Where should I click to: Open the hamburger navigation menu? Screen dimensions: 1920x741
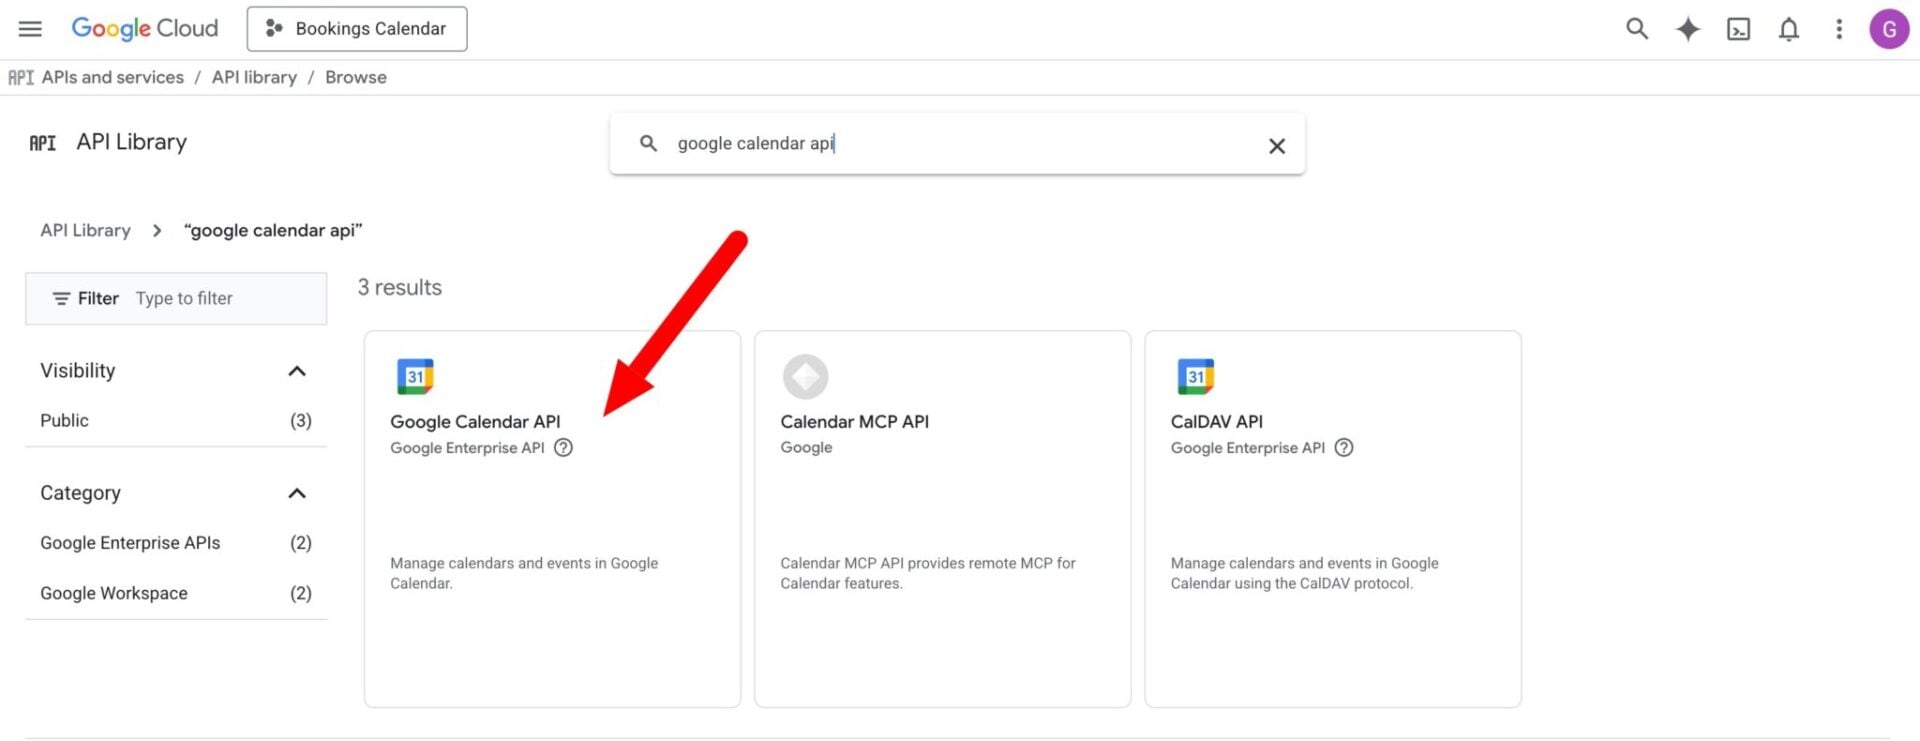pyautogui.click(x=30, y=29)
